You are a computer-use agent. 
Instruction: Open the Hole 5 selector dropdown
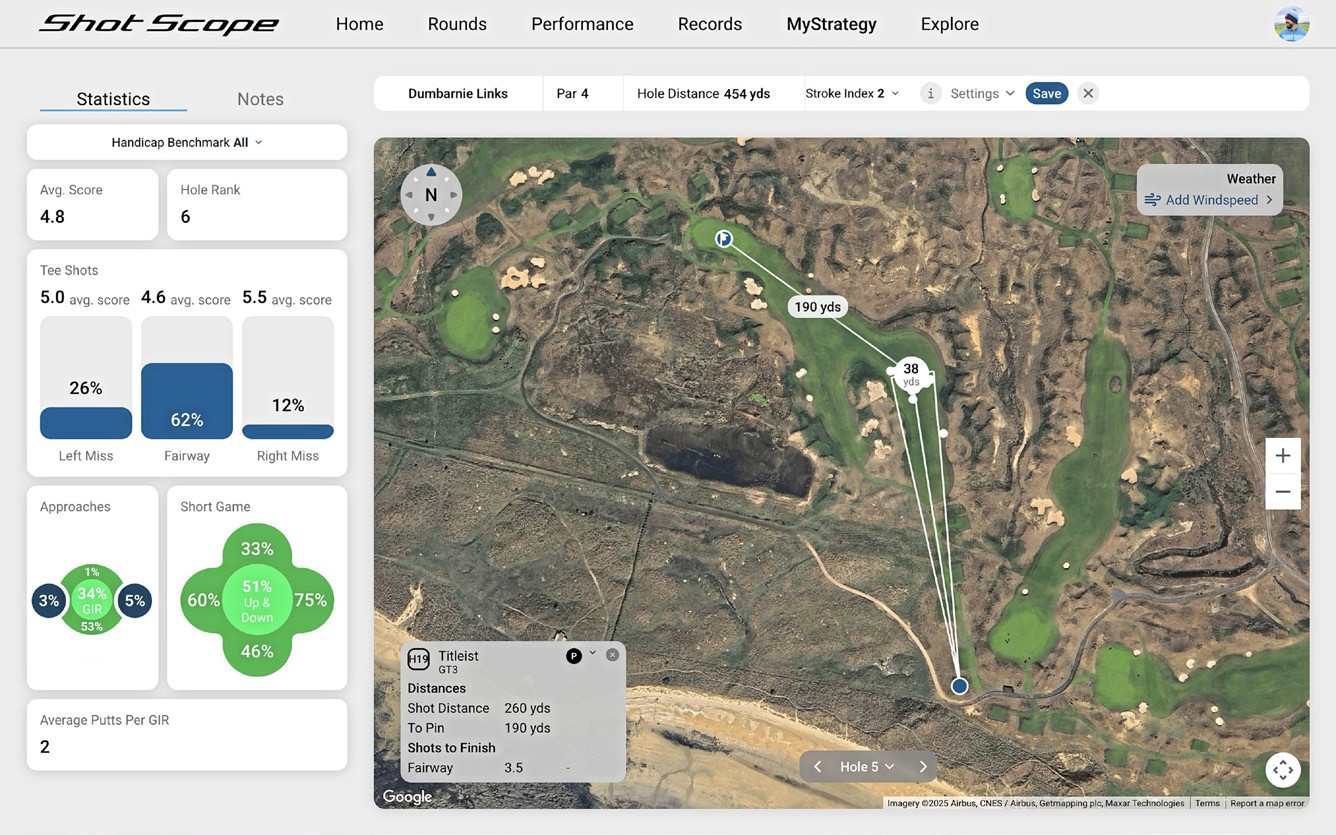tap(866, 767)
